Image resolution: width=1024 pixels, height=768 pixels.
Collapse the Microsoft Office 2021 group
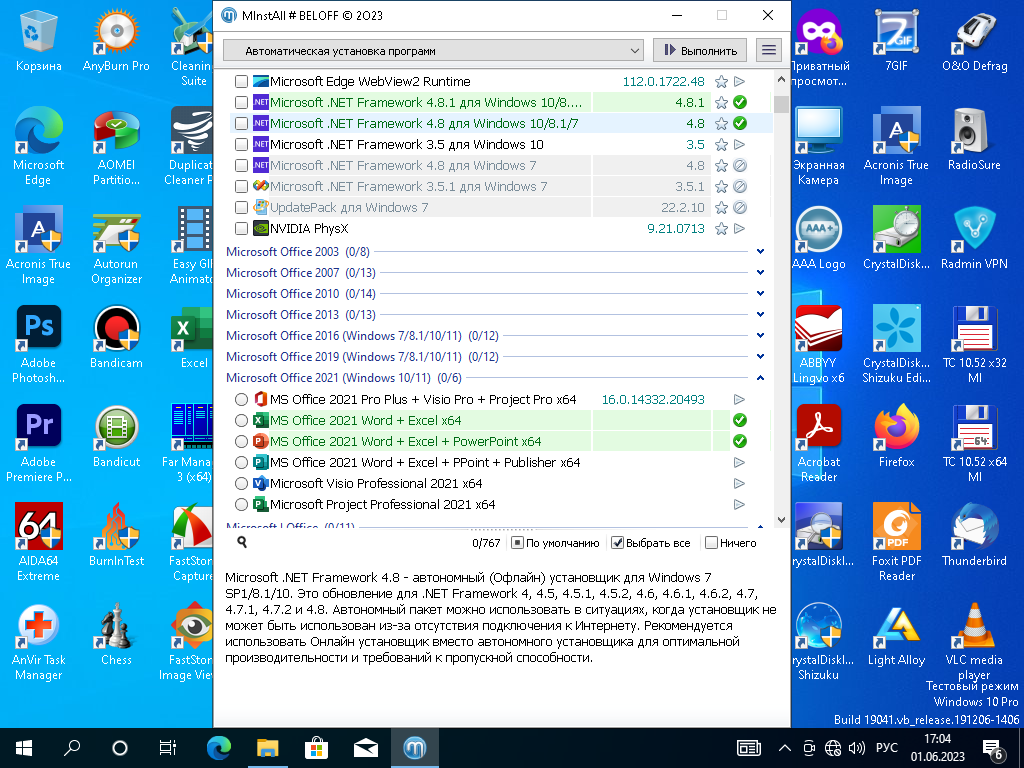(760, 377)
